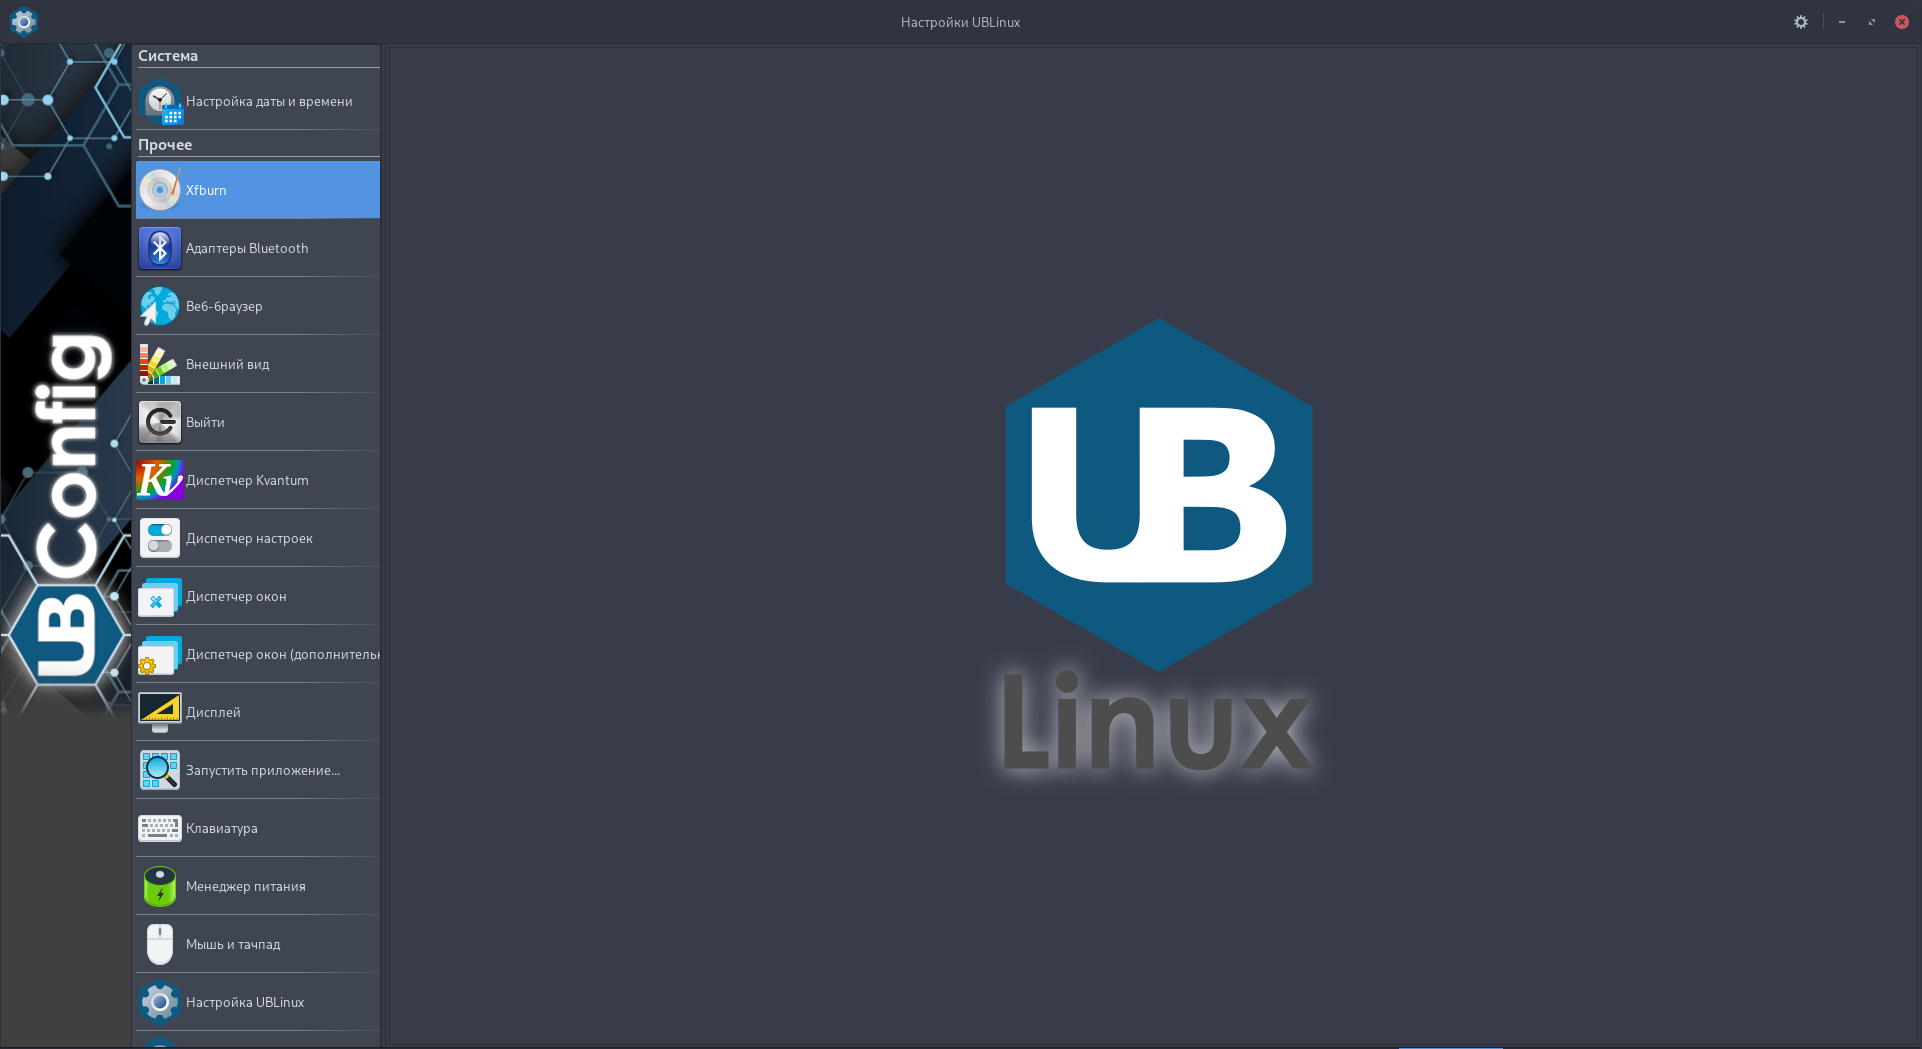
Task: Open the settings gear in the title bar
Action: click(x=1801, y=22)
